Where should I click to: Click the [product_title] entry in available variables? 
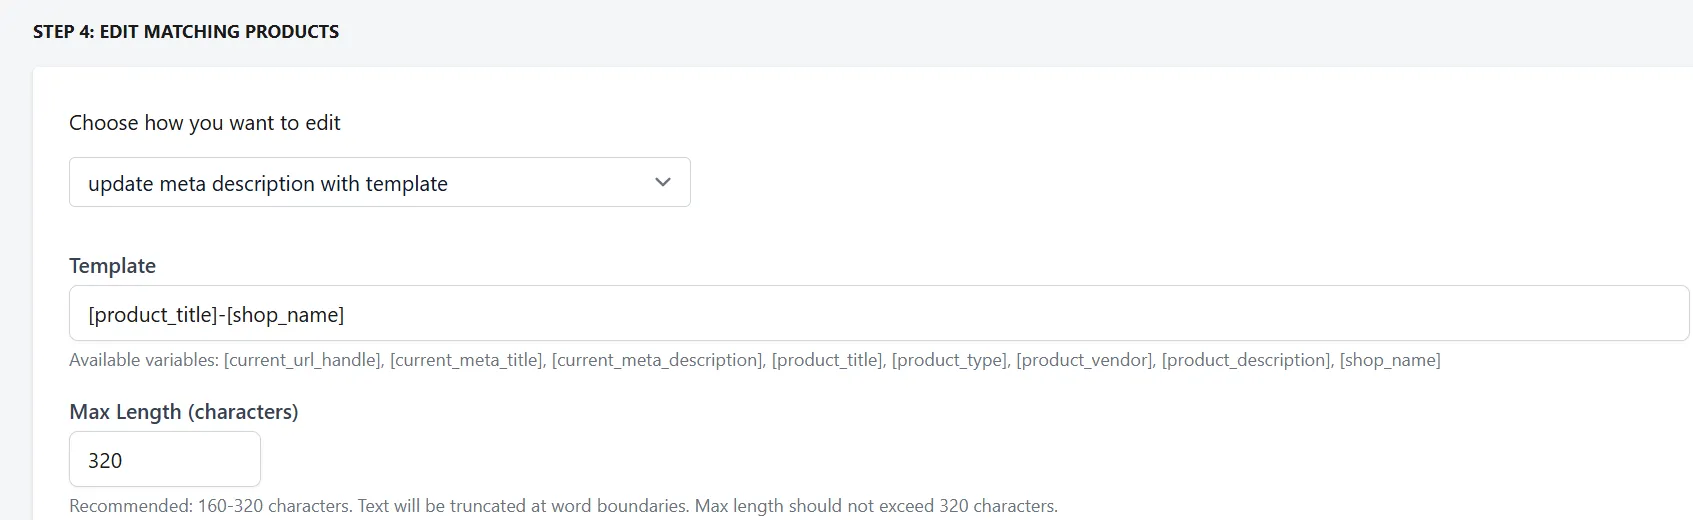point(828,360)
